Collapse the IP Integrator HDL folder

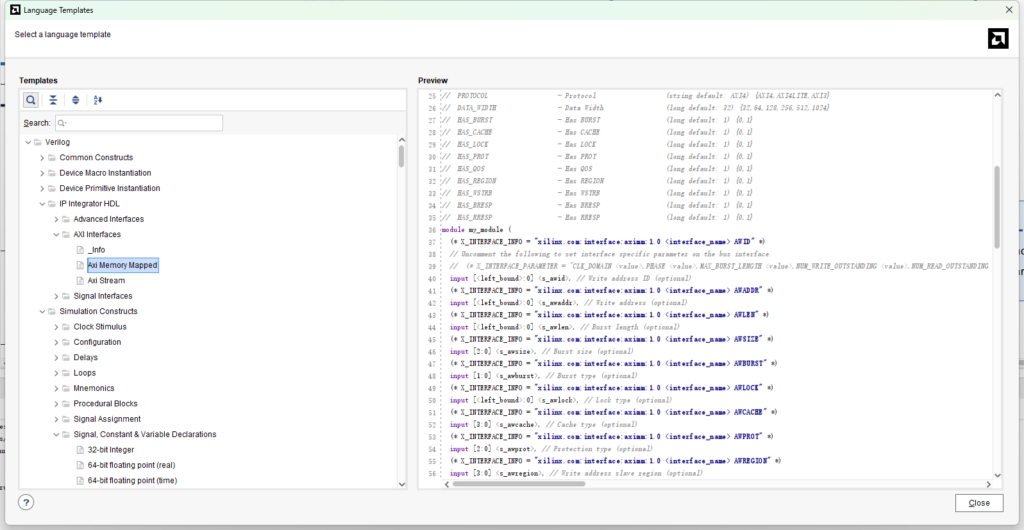pos(42,204)
